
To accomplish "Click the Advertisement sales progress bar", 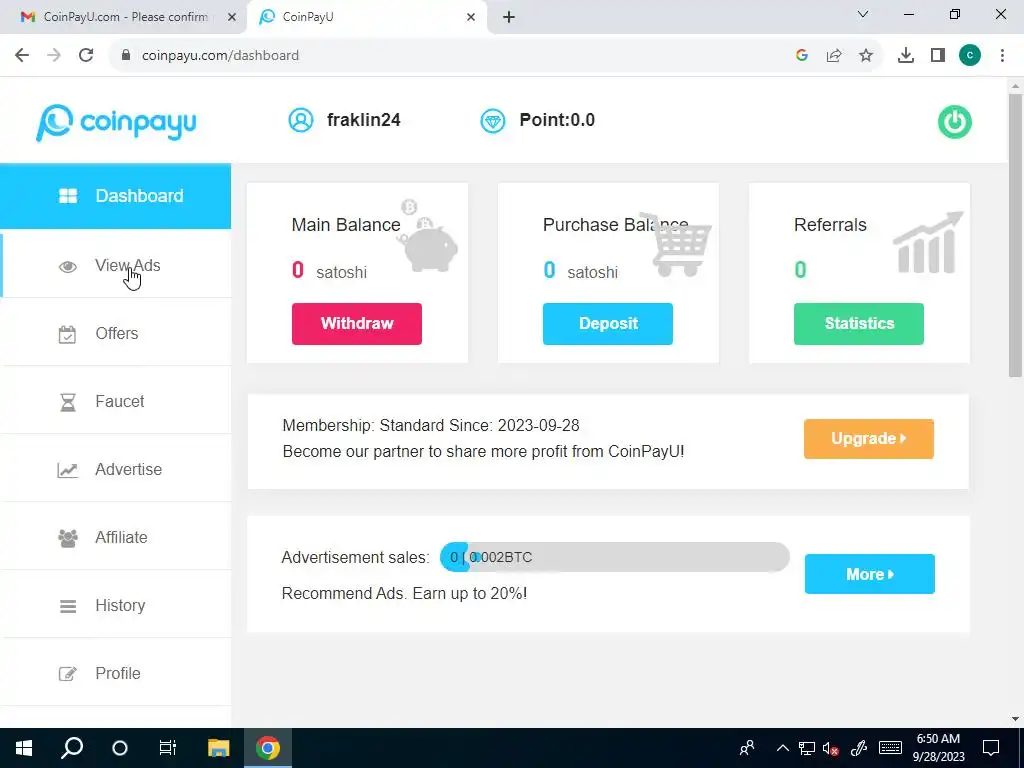I will coord(615,557).
